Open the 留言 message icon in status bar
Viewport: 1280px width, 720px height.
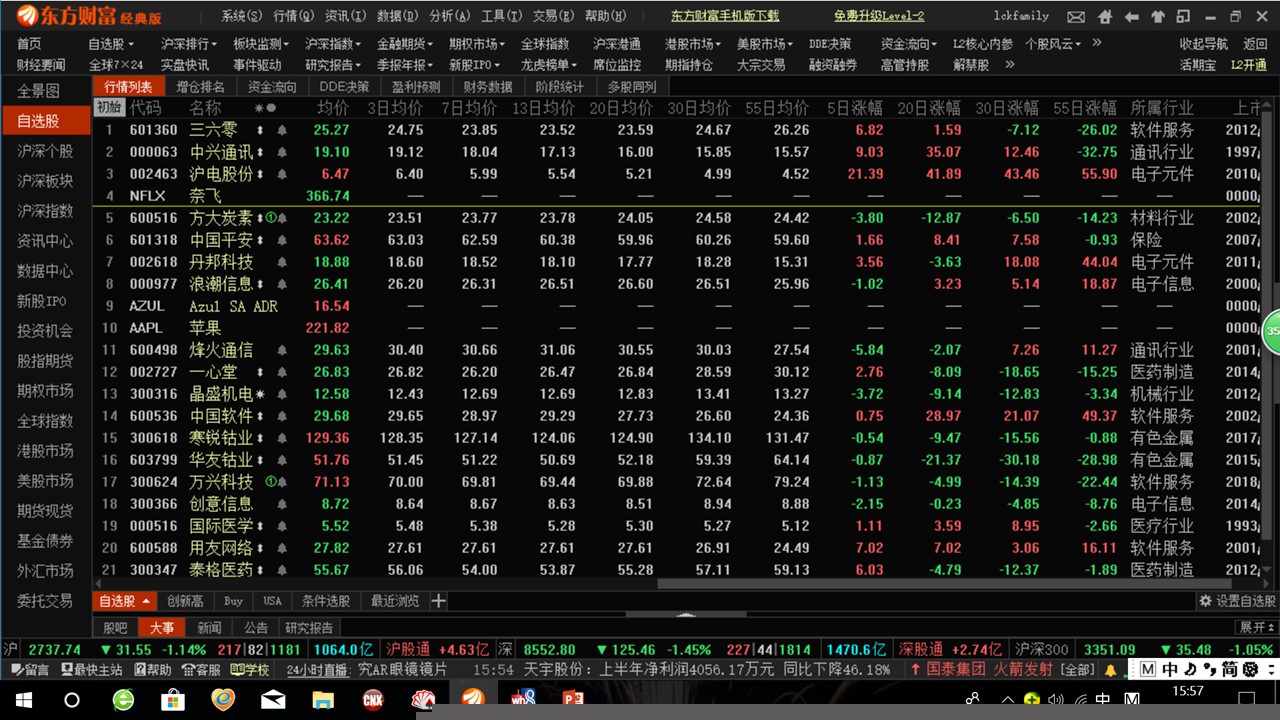(30, 669)
